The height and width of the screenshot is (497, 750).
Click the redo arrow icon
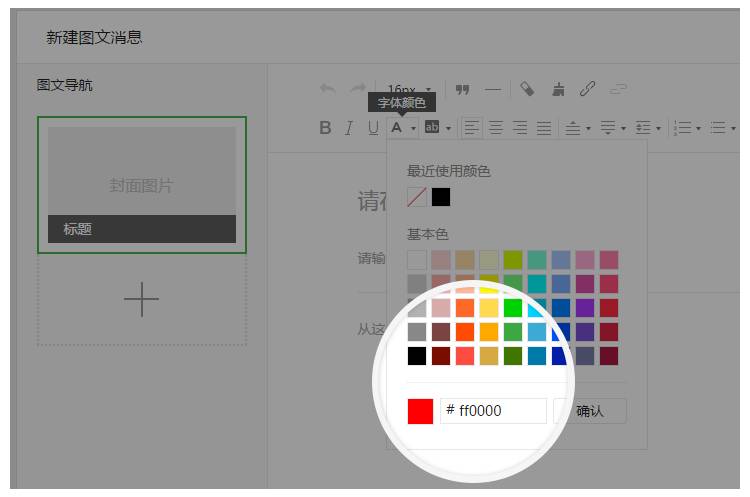point(357,89)
